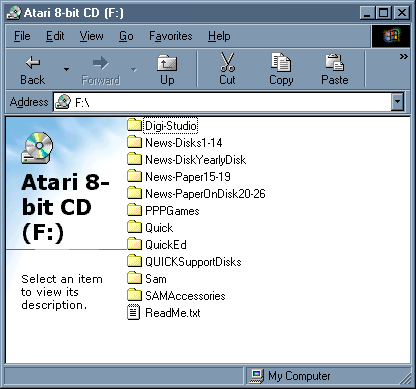Open the Edit menu
The image size is (416, 389).
click(x=55, y=36)
